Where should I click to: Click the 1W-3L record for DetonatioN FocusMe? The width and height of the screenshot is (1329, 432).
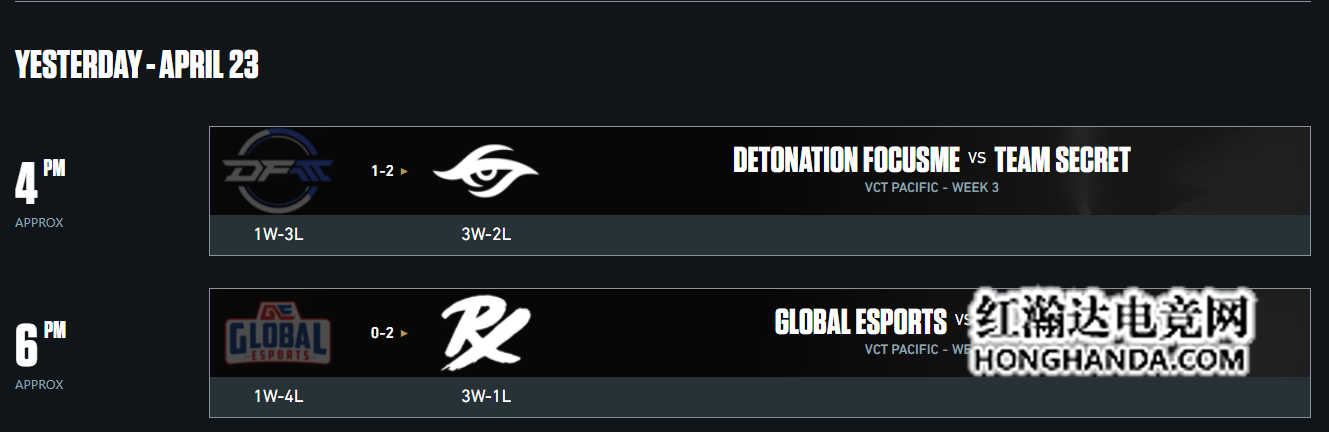point(278,234)
